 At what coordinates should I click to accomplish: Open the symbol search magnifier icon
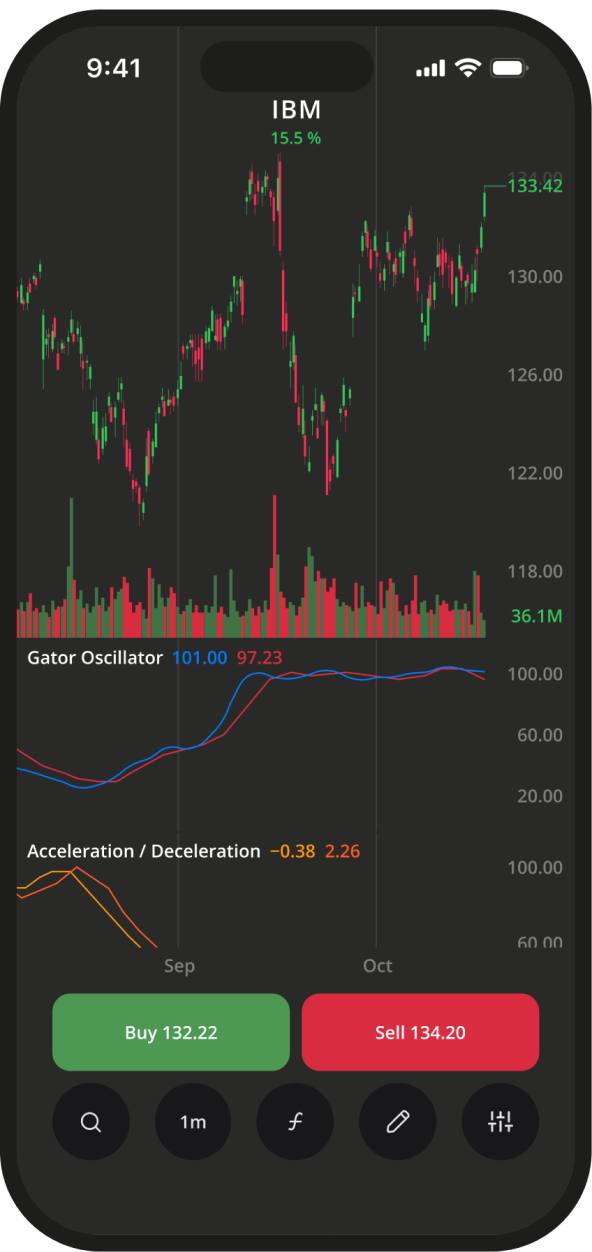click(91, 1122)
